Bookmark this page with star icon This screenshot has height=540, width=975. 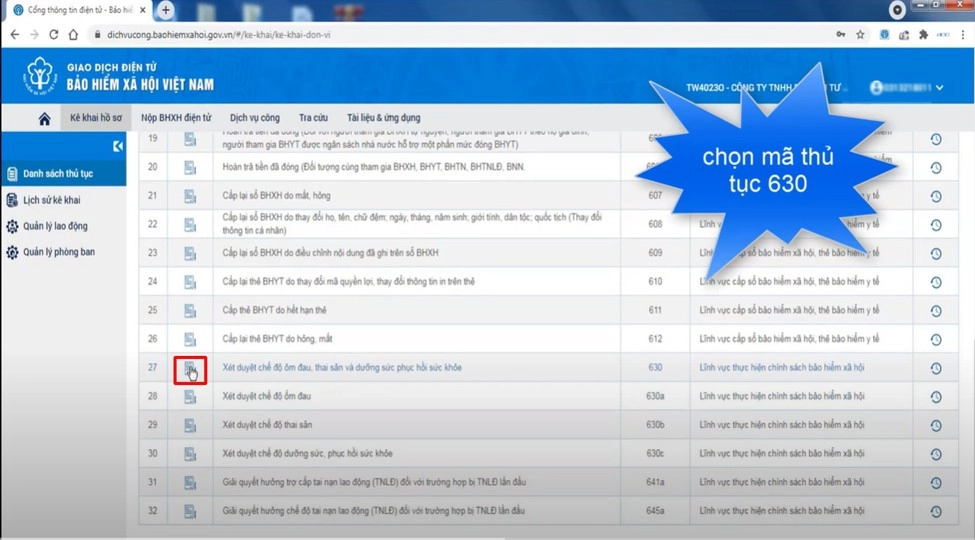[x=860, y=34]
